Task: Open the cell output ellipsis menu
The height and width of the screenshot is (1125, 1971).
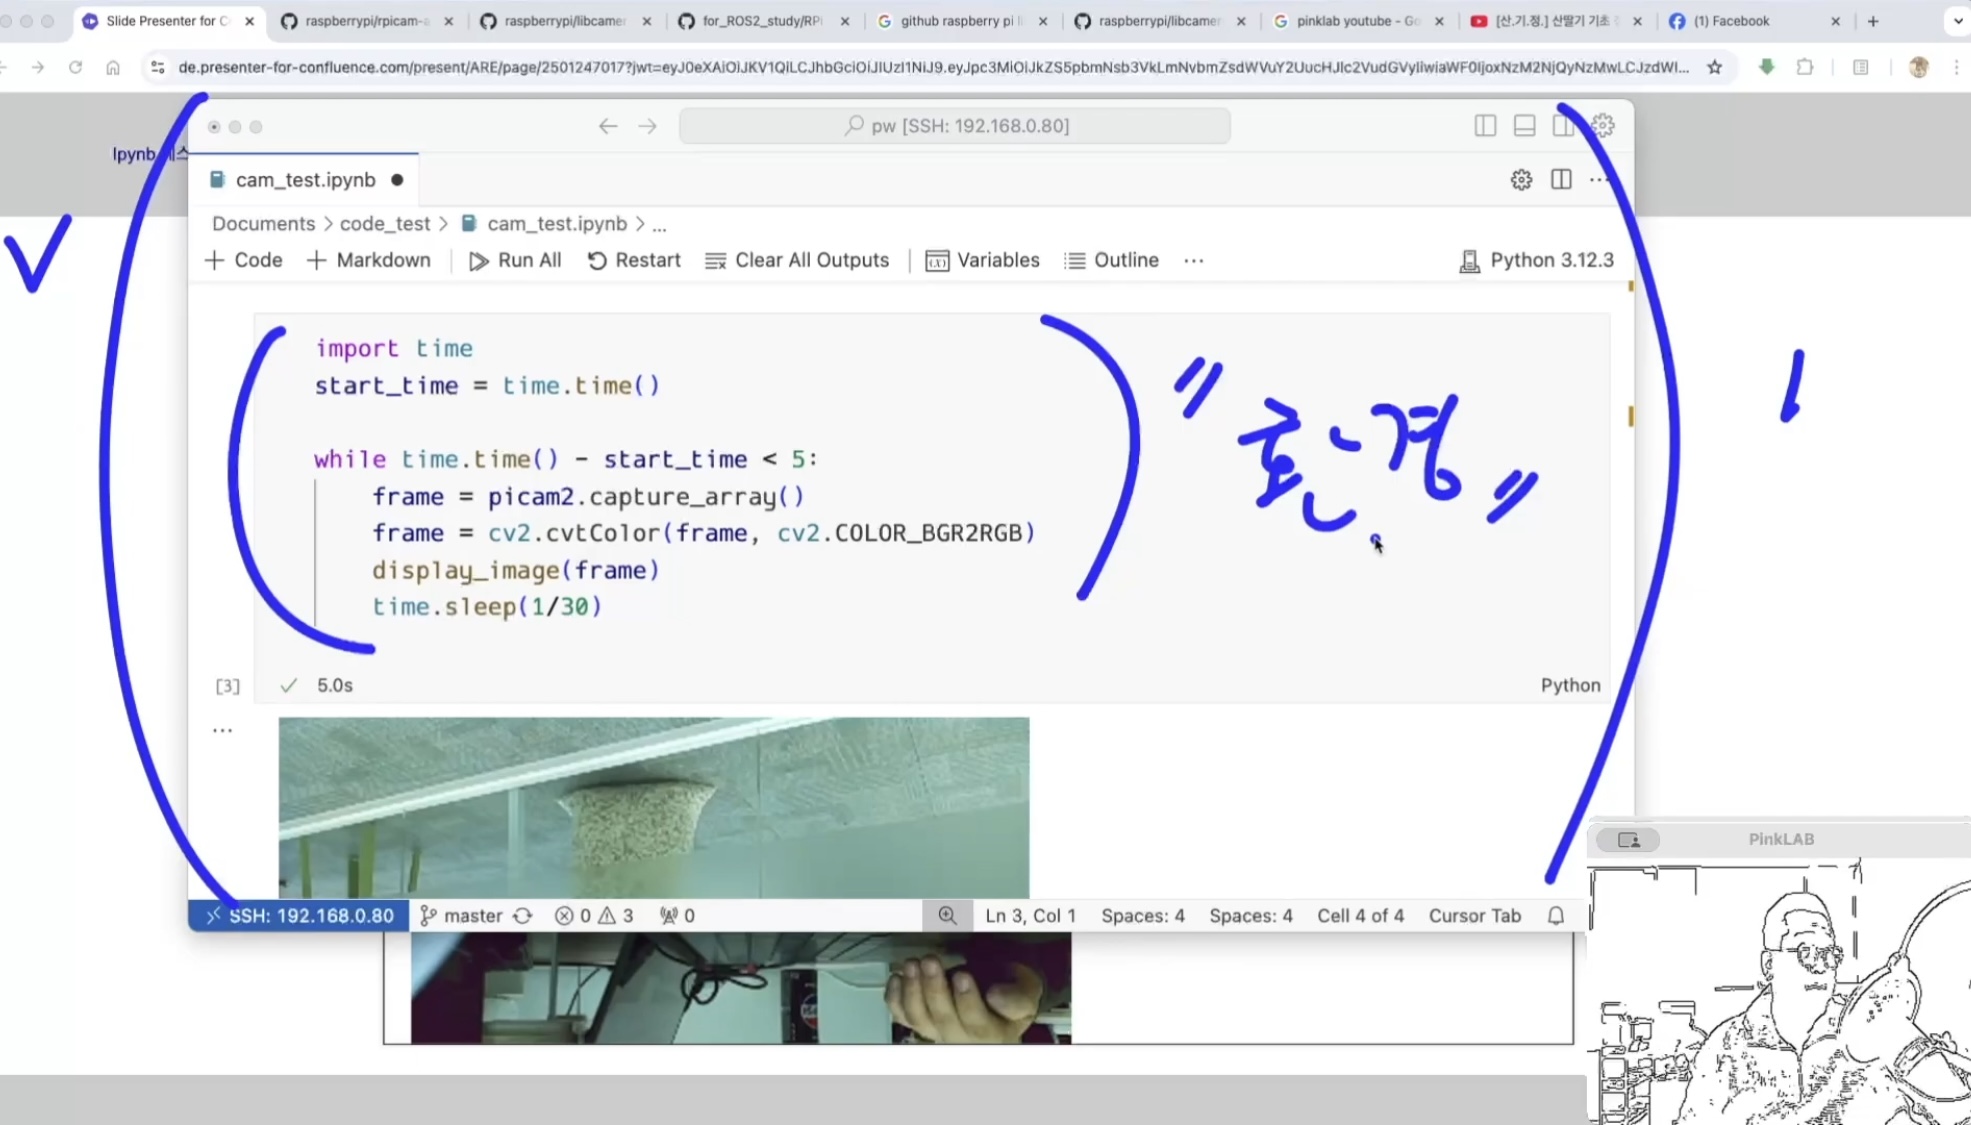Action: tap(222, 731)
